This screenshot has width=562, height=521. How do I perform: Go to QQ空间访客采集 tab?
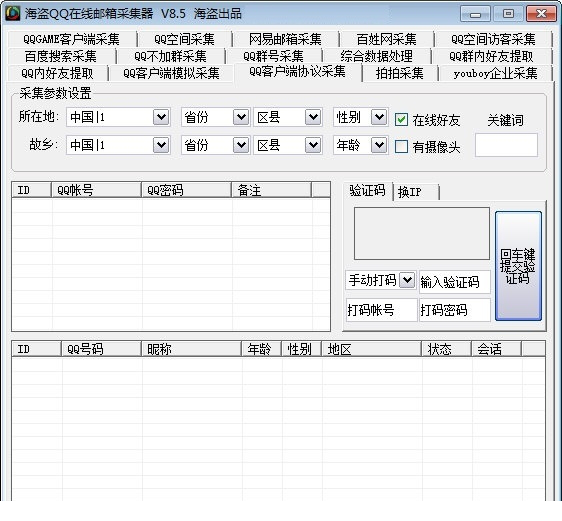[493, 39]
